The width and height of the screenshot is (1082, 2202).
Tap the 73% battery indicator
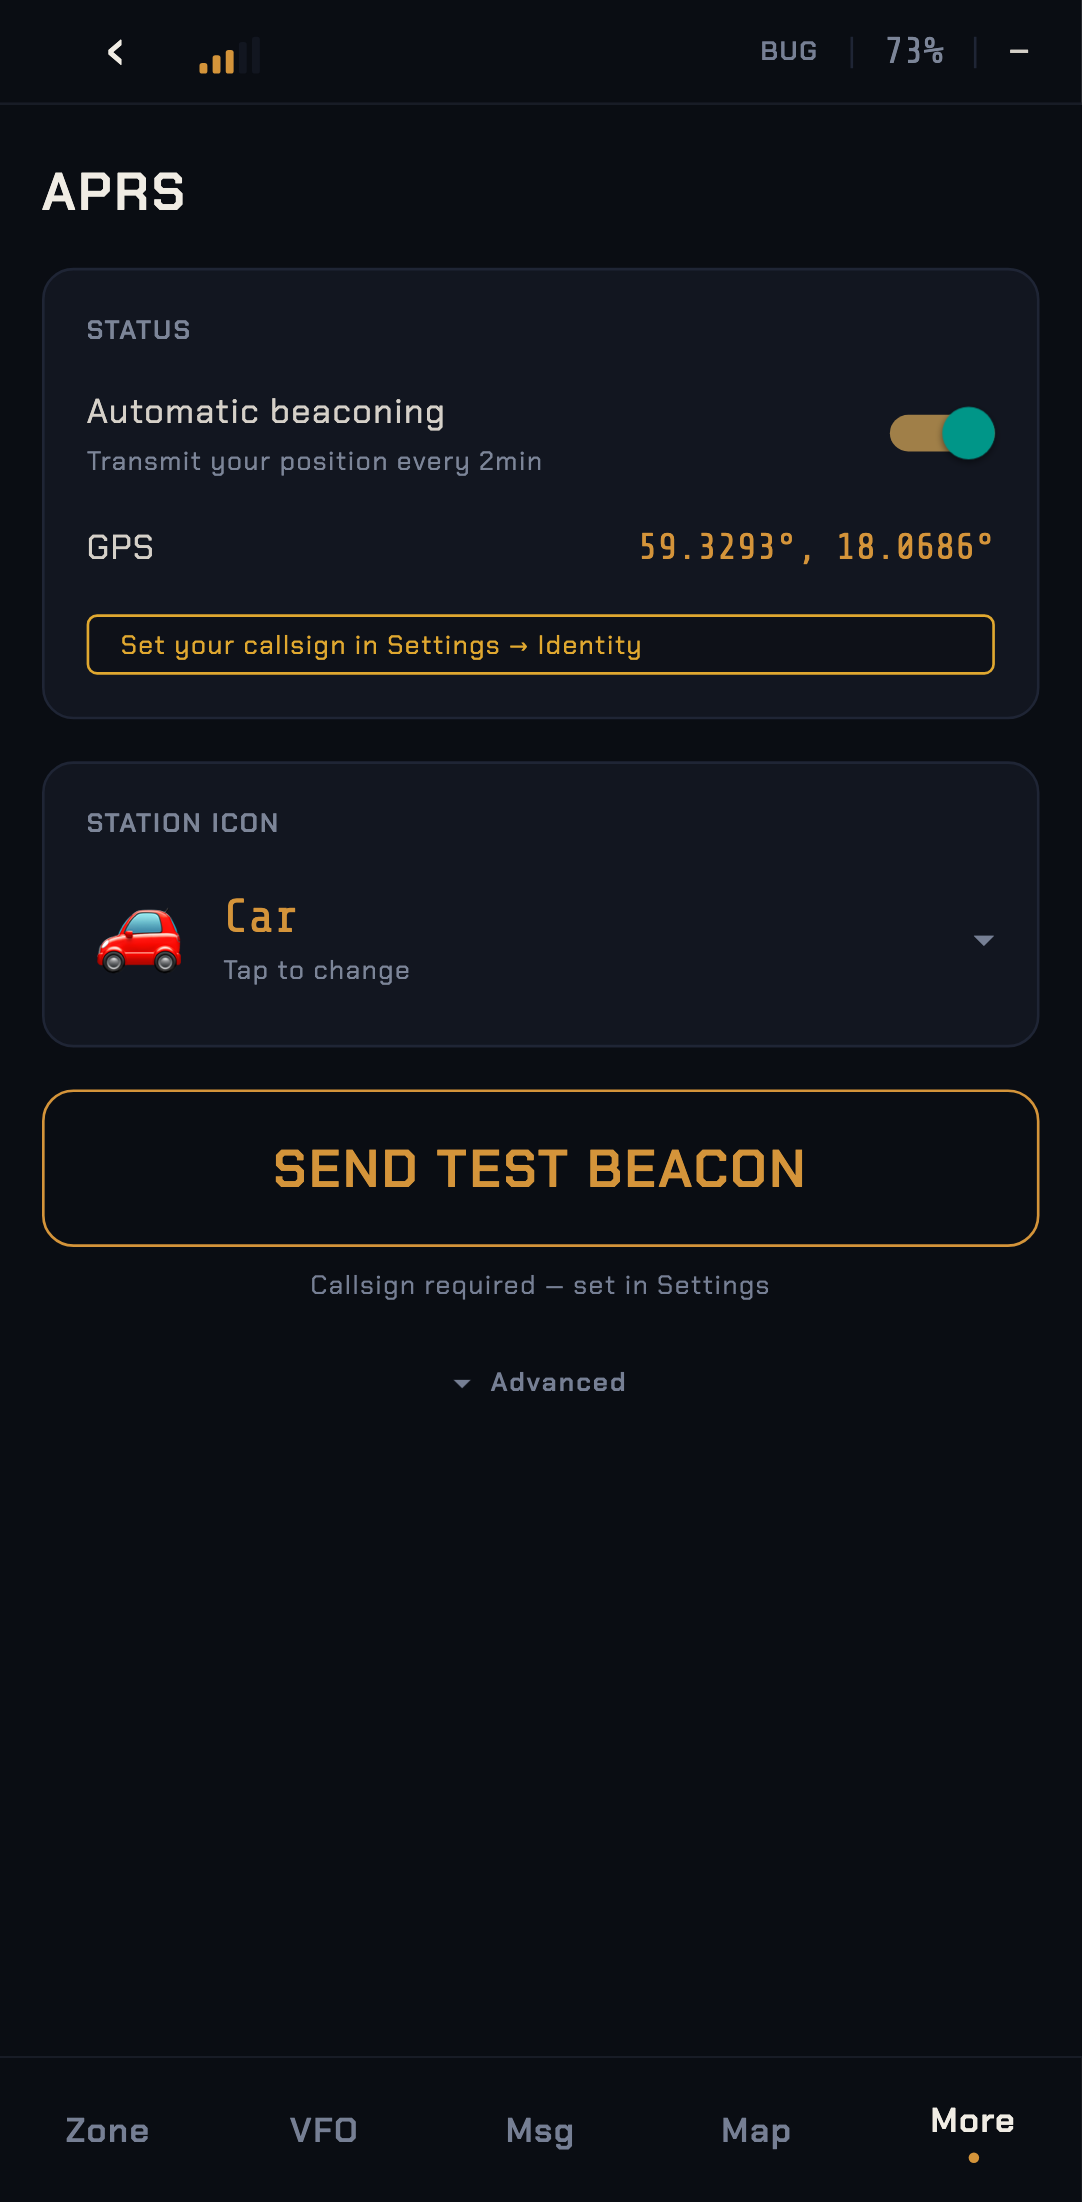pyautogui.click(x=914, y=51)
